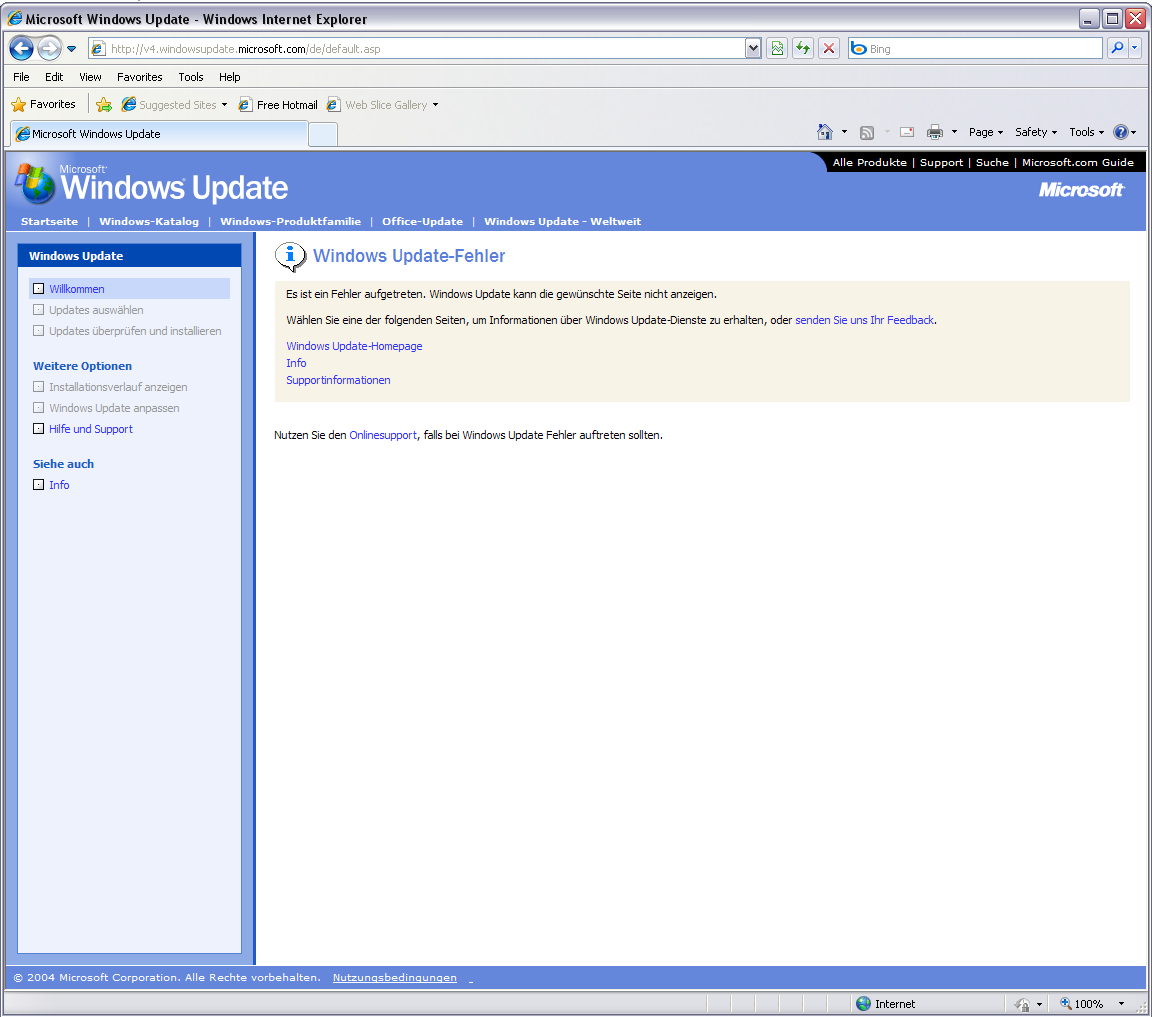The width and height of the screenshot is (1152, 1017).
Task: Open the address bar URL dropdown
Action: pos(752,48)
